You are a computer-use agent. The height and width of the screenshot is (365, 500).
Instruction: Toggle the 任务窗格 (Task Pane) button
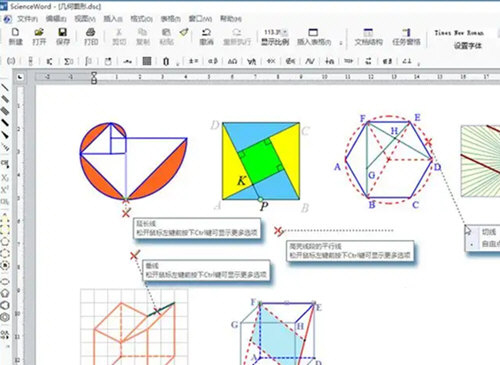point(406,37)
